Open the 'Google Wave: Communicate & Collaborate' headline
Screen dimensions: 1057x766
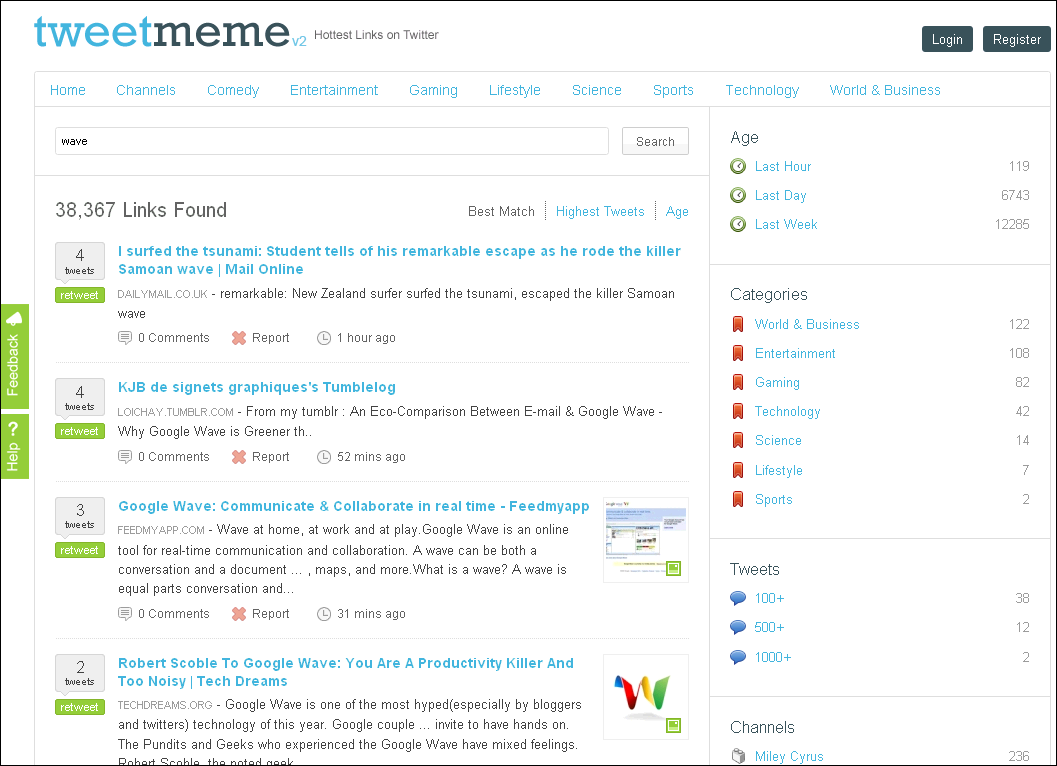pyautogui.click(x=353, y=506)
